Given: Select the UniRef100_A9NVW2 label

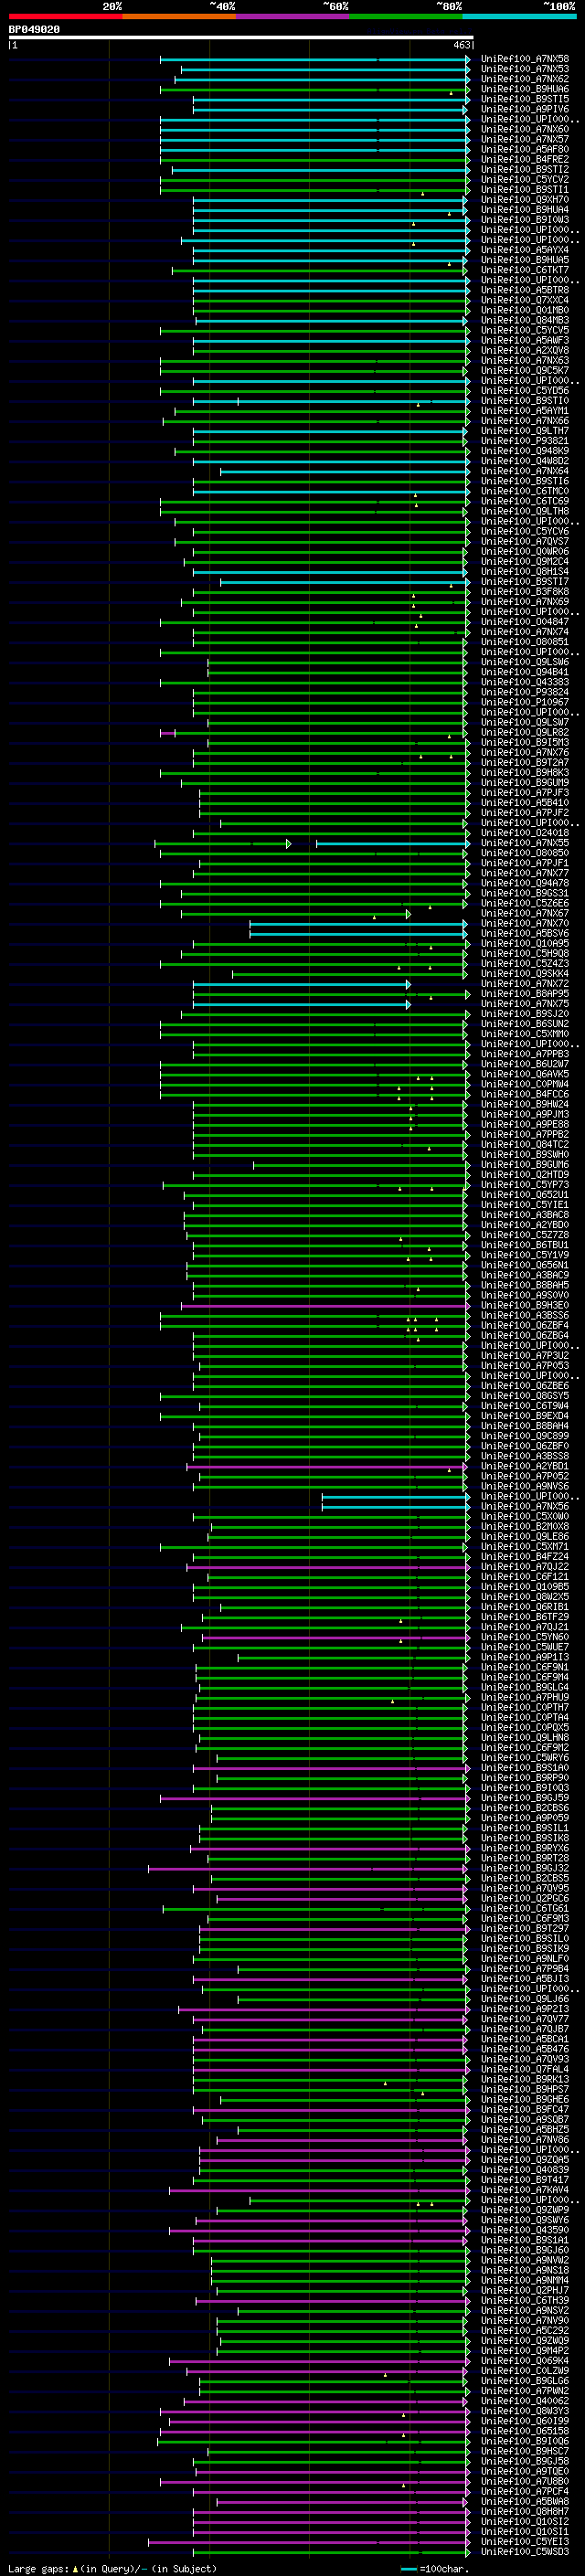Looking at the screenshot, I should point(525,2259).
